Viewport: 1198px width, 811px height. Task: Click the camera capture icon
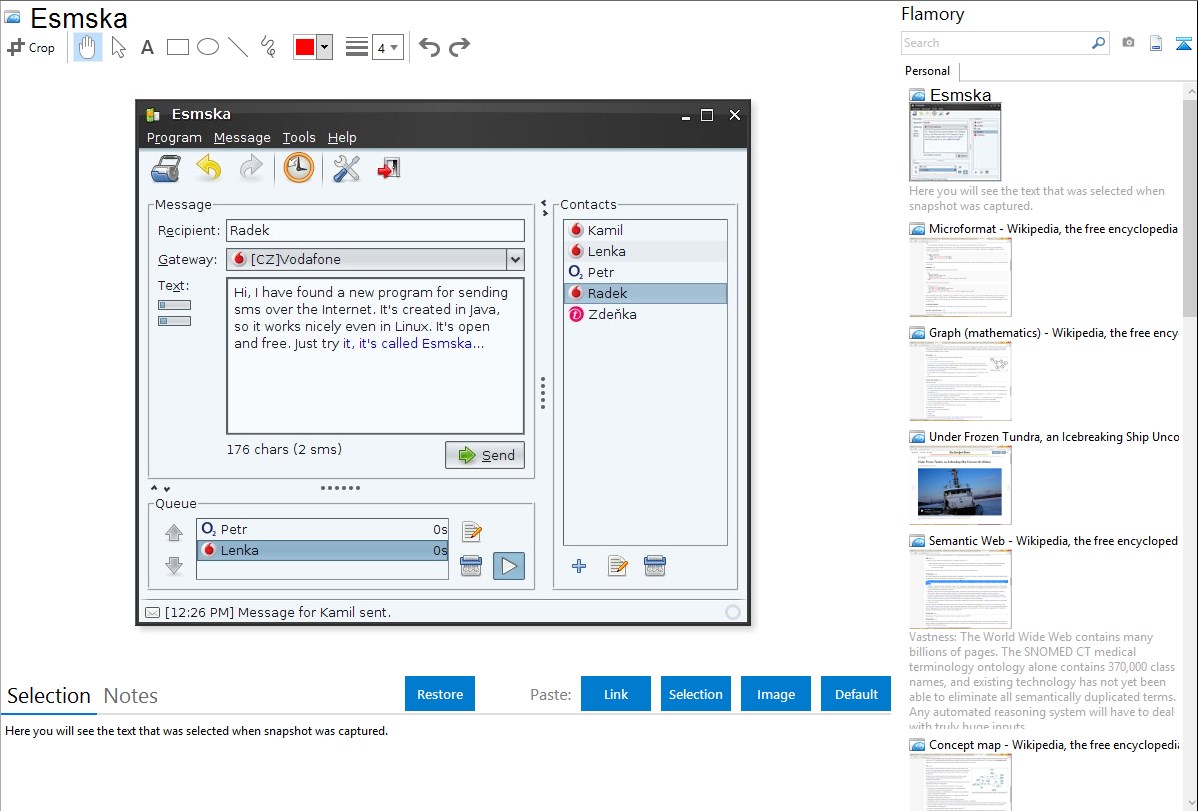coord(1128,43)
